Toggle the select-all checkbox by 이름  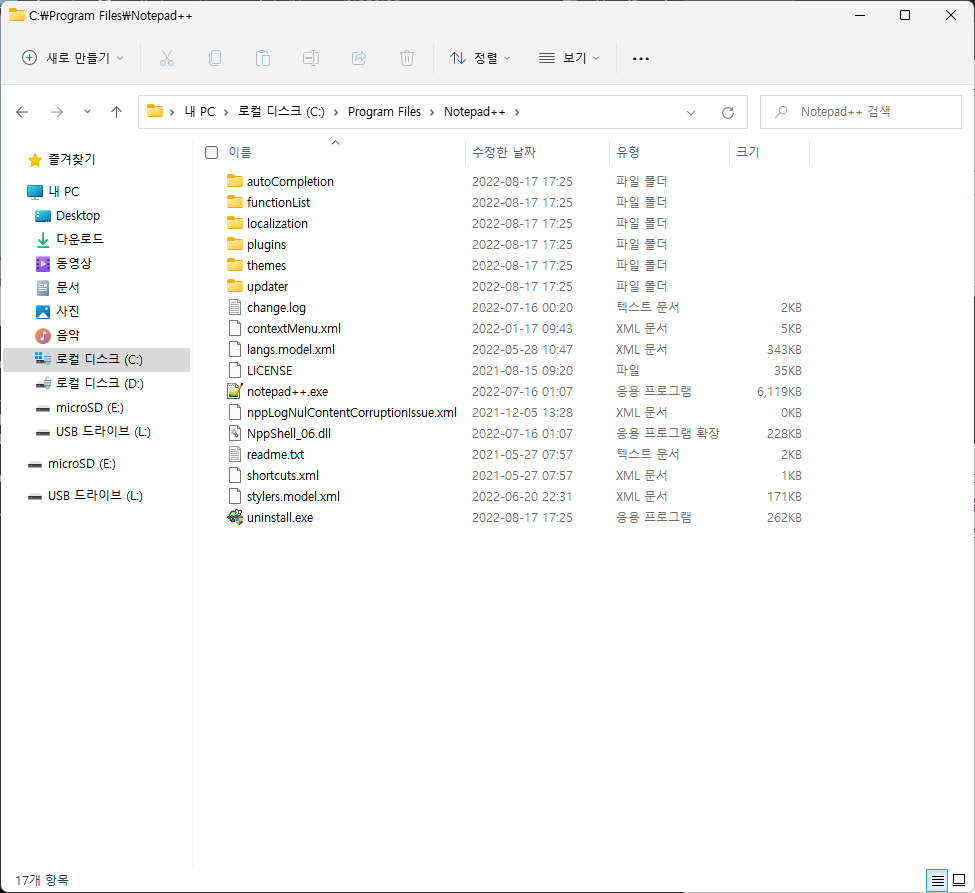[x=211, y=152]
